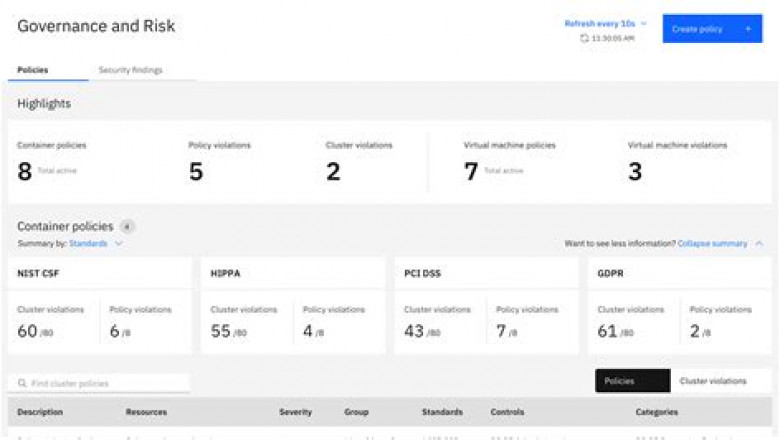
Task: Click the Description column header
Action: pyautogui.click(x=40, y=412)
